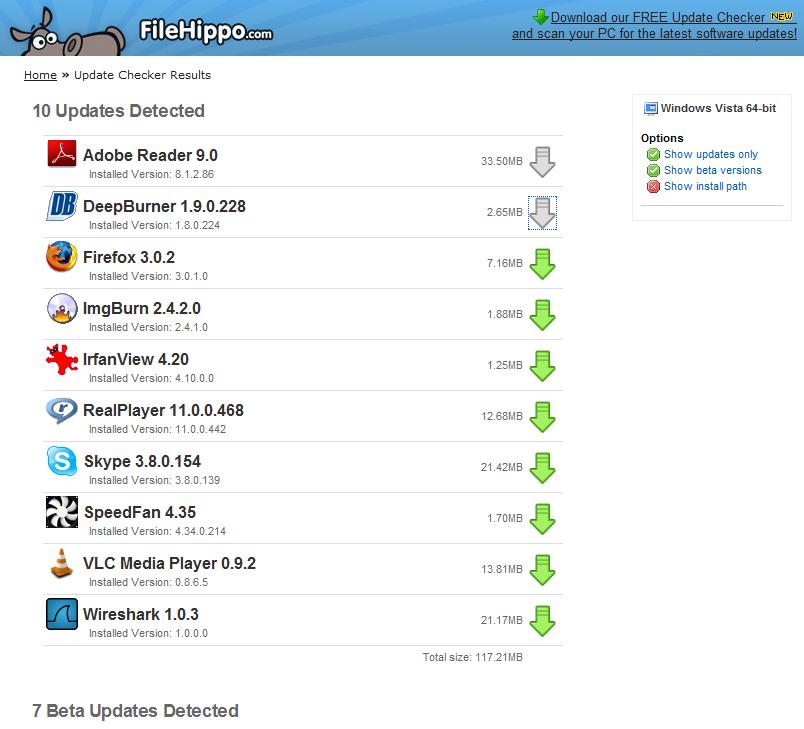Image resolution: width=804 pixels, height=729 pixels.
Task: Click the VLC traffic cone icon
Action: pos(62,563)
